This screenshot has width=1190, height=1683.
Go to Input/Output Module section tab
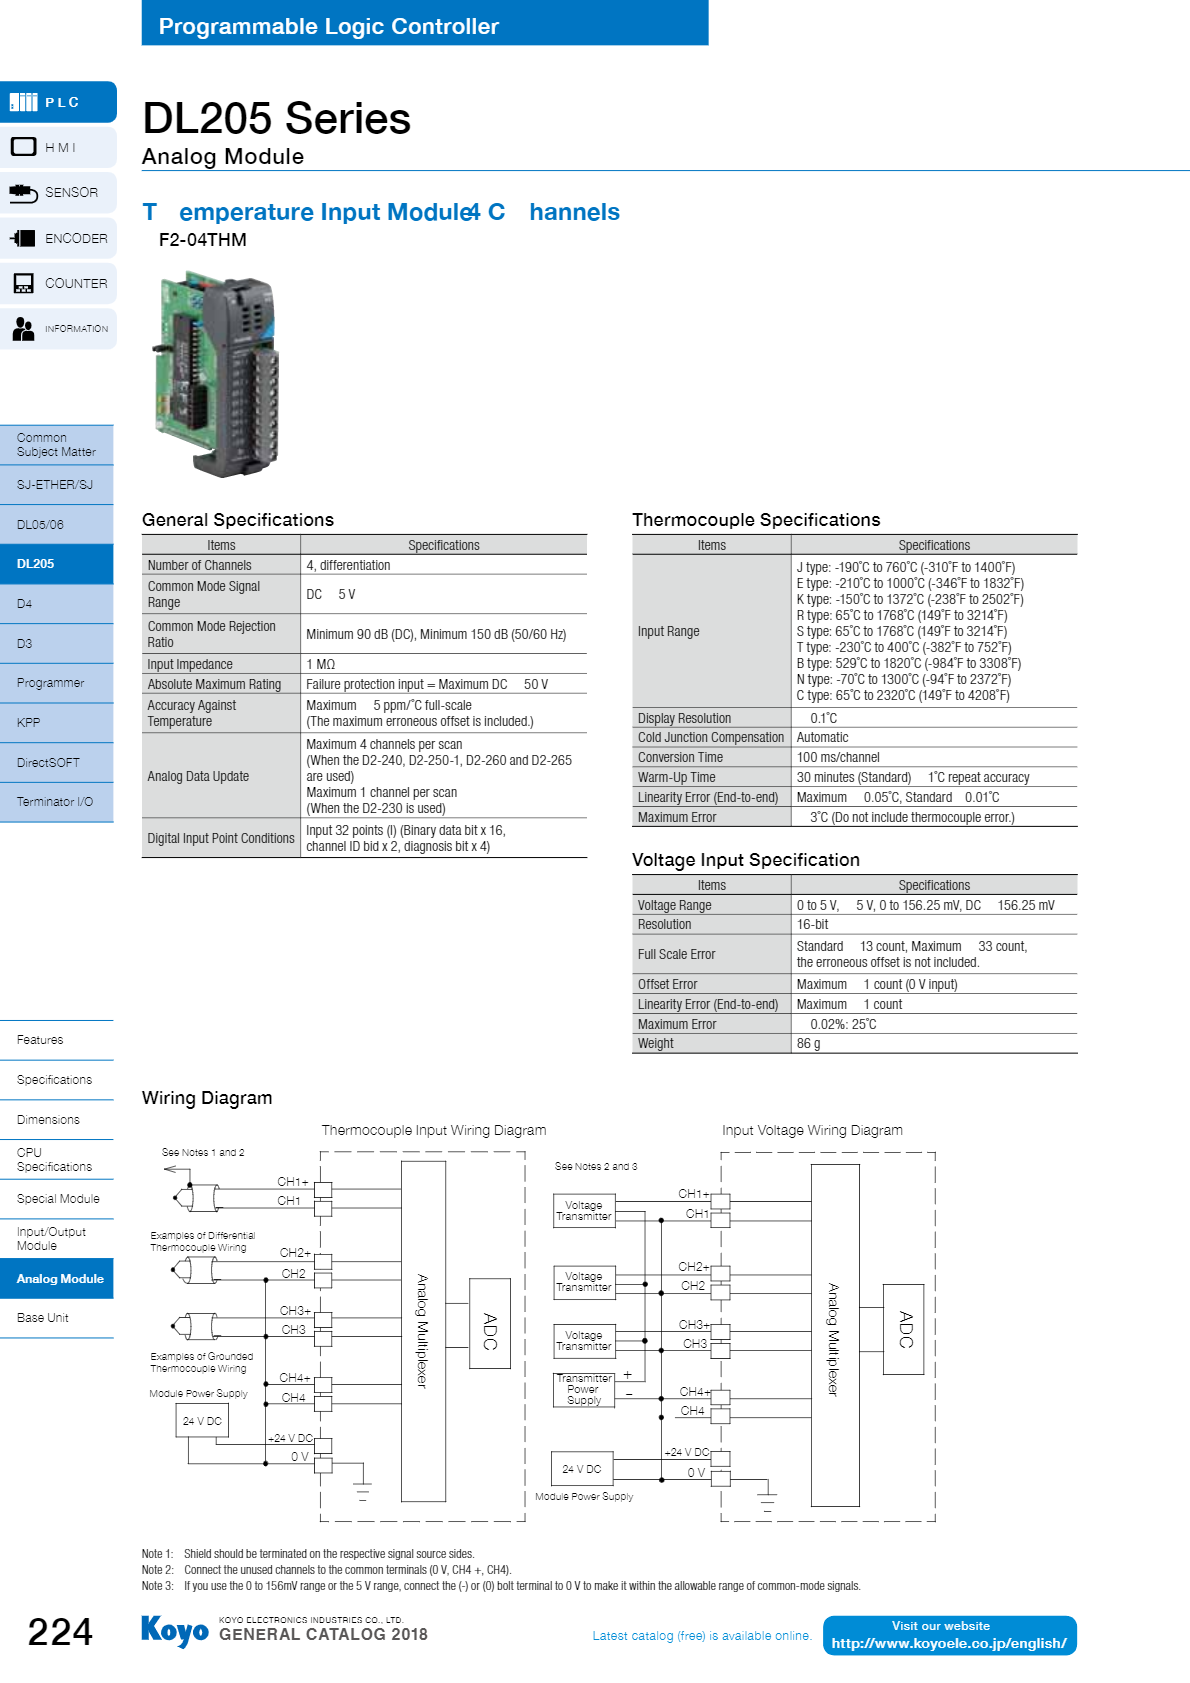coord(57,1239)
